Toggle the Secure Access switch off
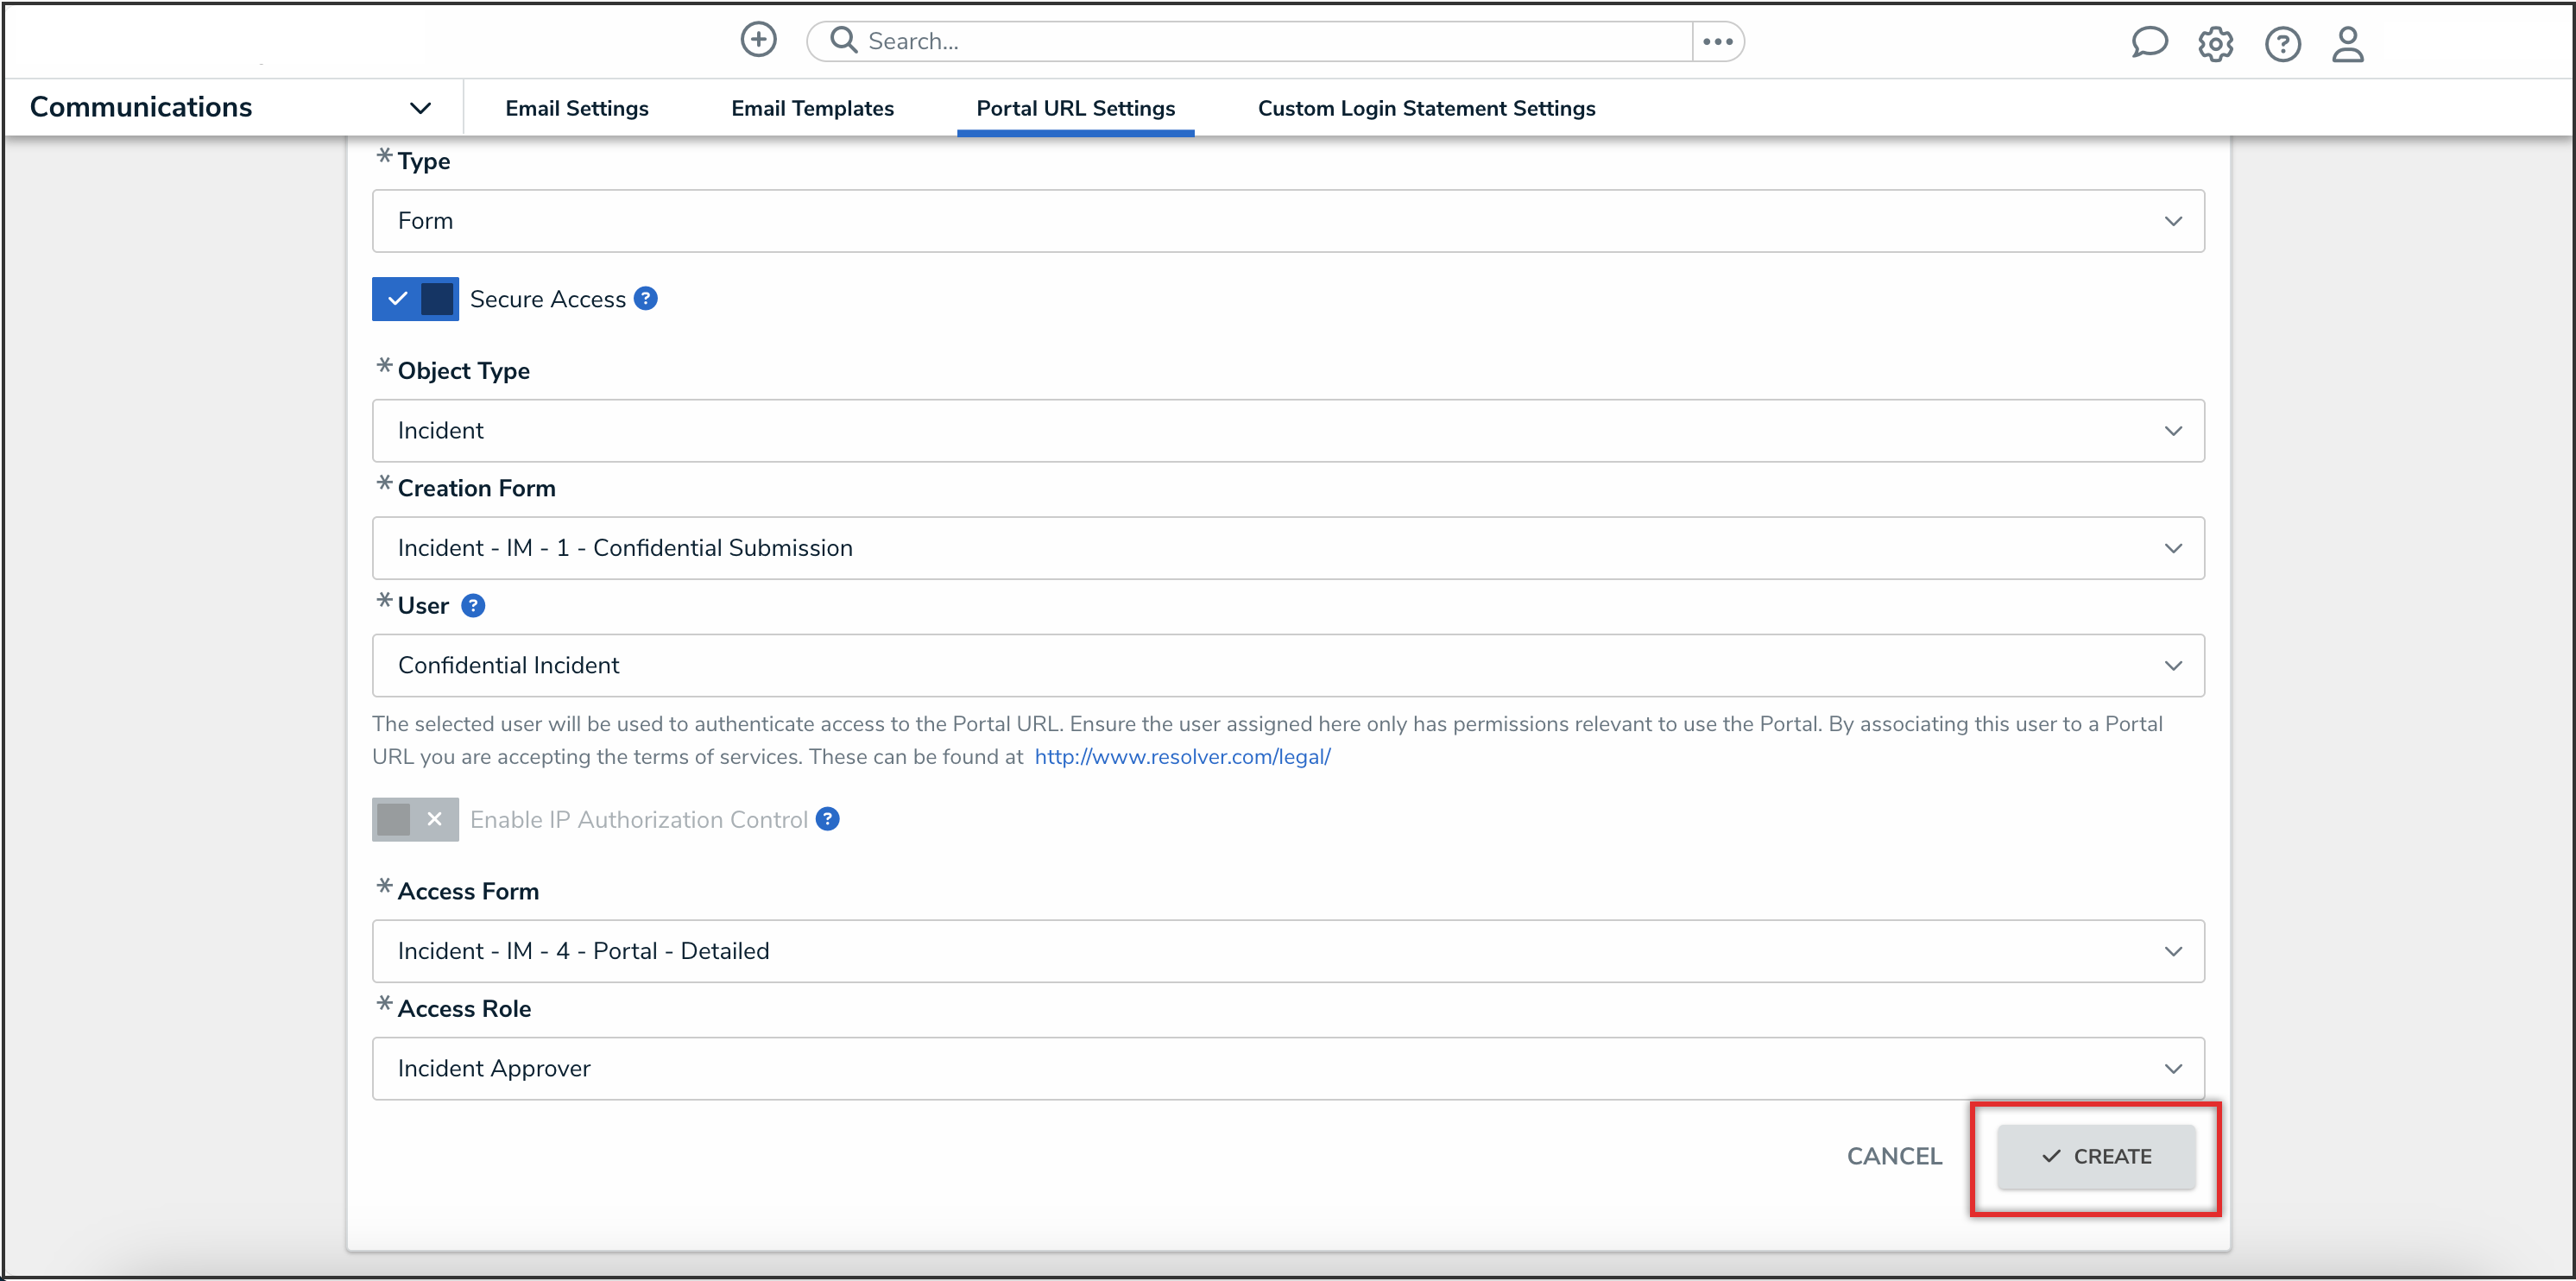 (x=415, y=299)
